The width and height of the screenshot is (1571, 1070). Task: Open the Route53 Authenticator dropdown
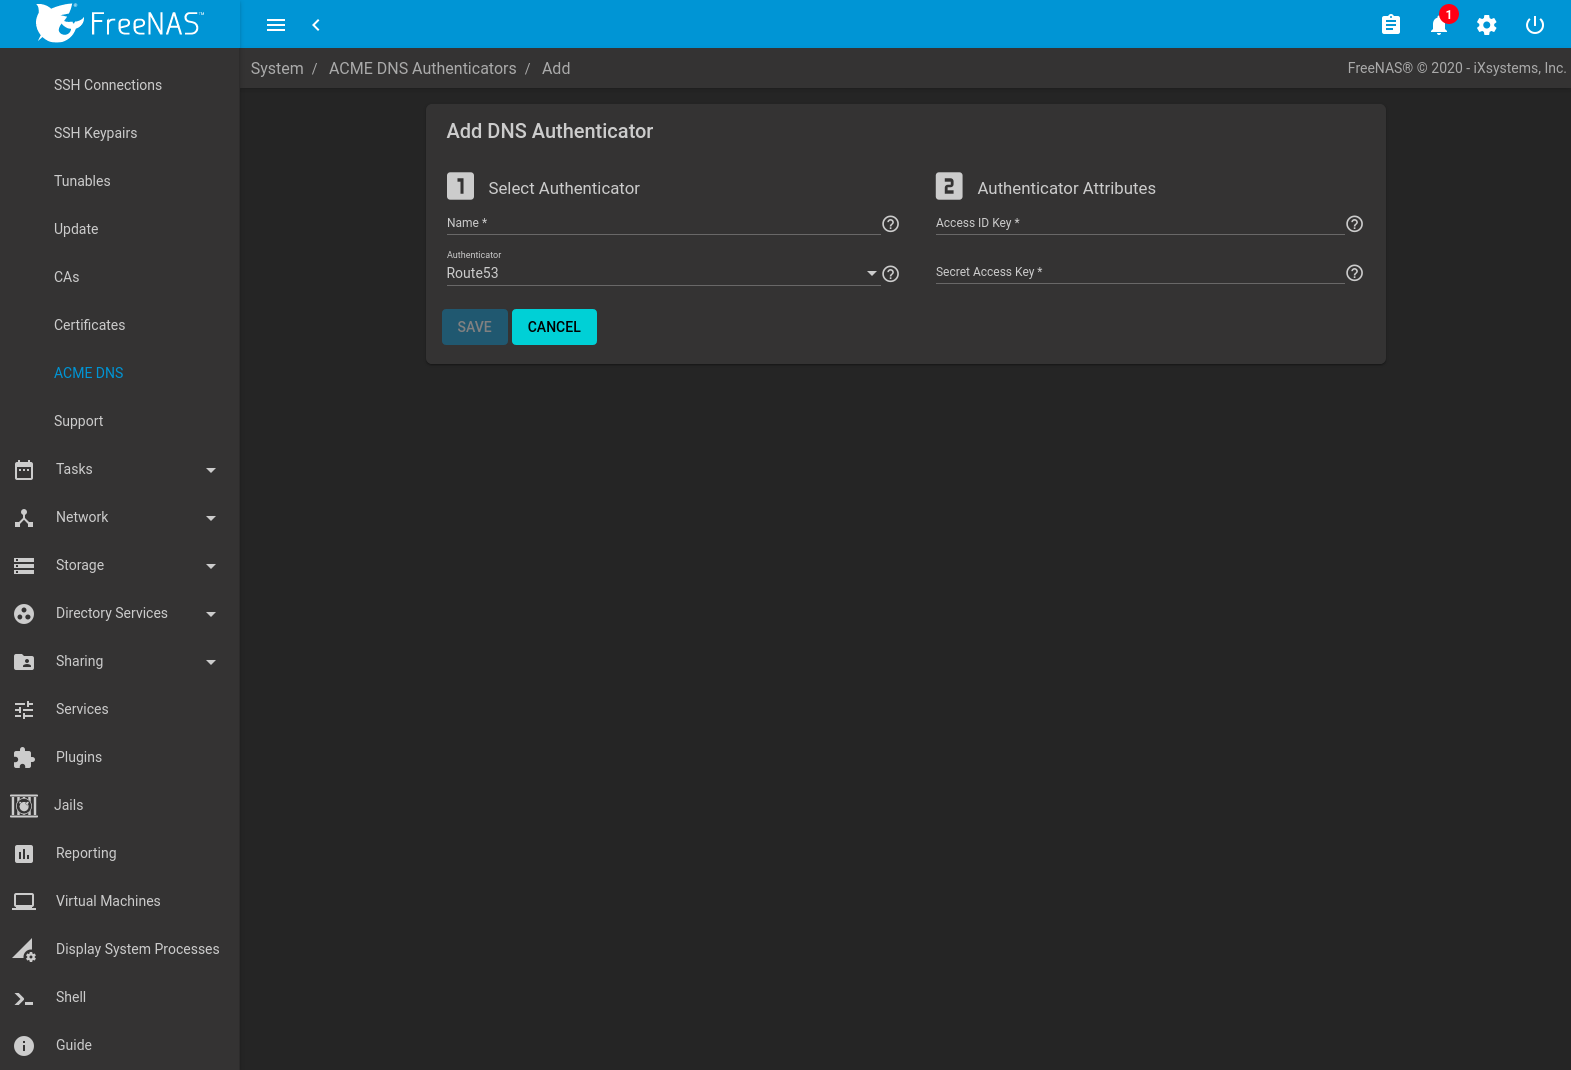coord(661,273)
